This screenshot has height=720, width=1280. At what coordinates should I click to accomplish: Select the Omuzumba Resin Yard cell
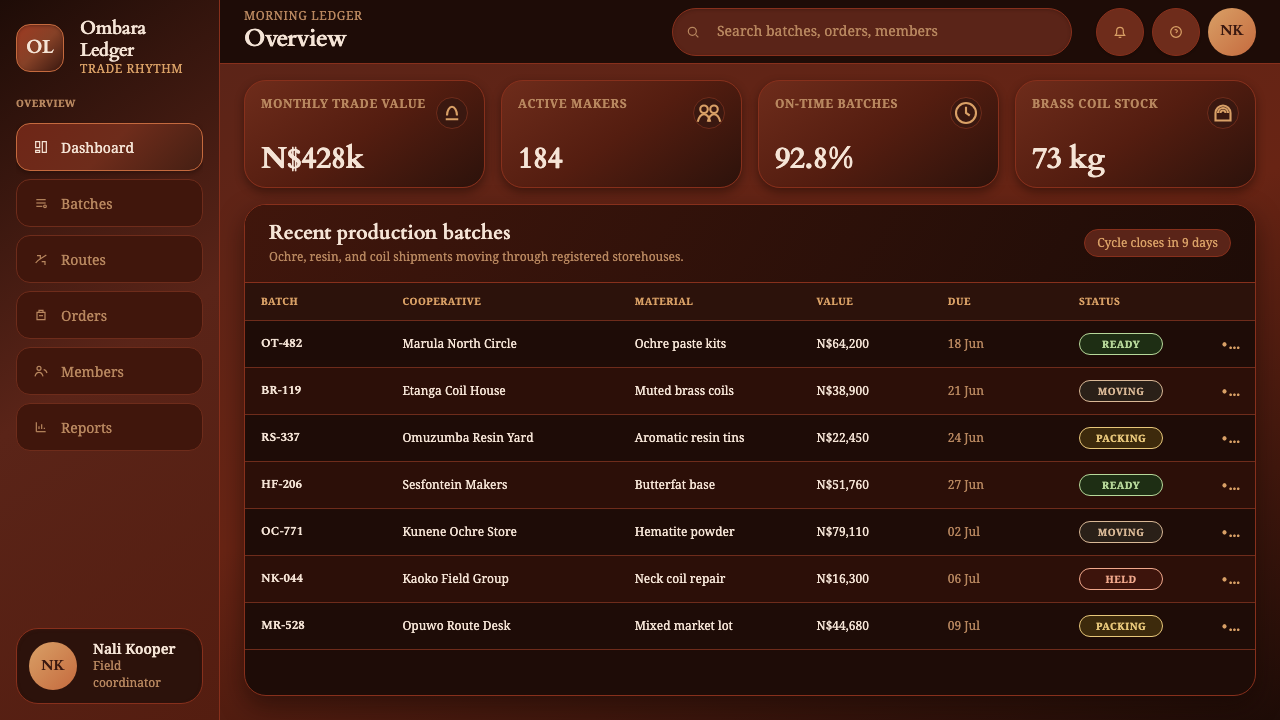tap(468, 438)
